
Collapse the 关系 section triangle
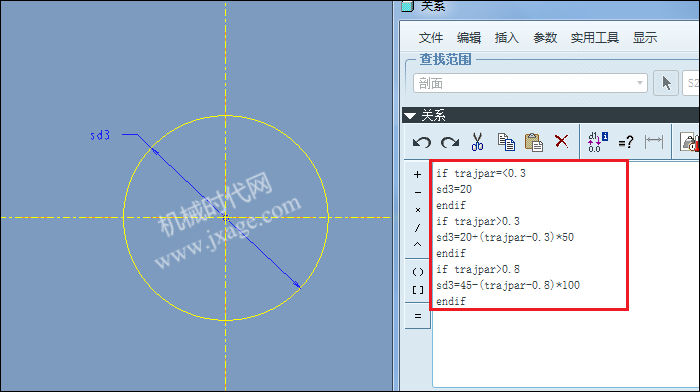[410, 116]
